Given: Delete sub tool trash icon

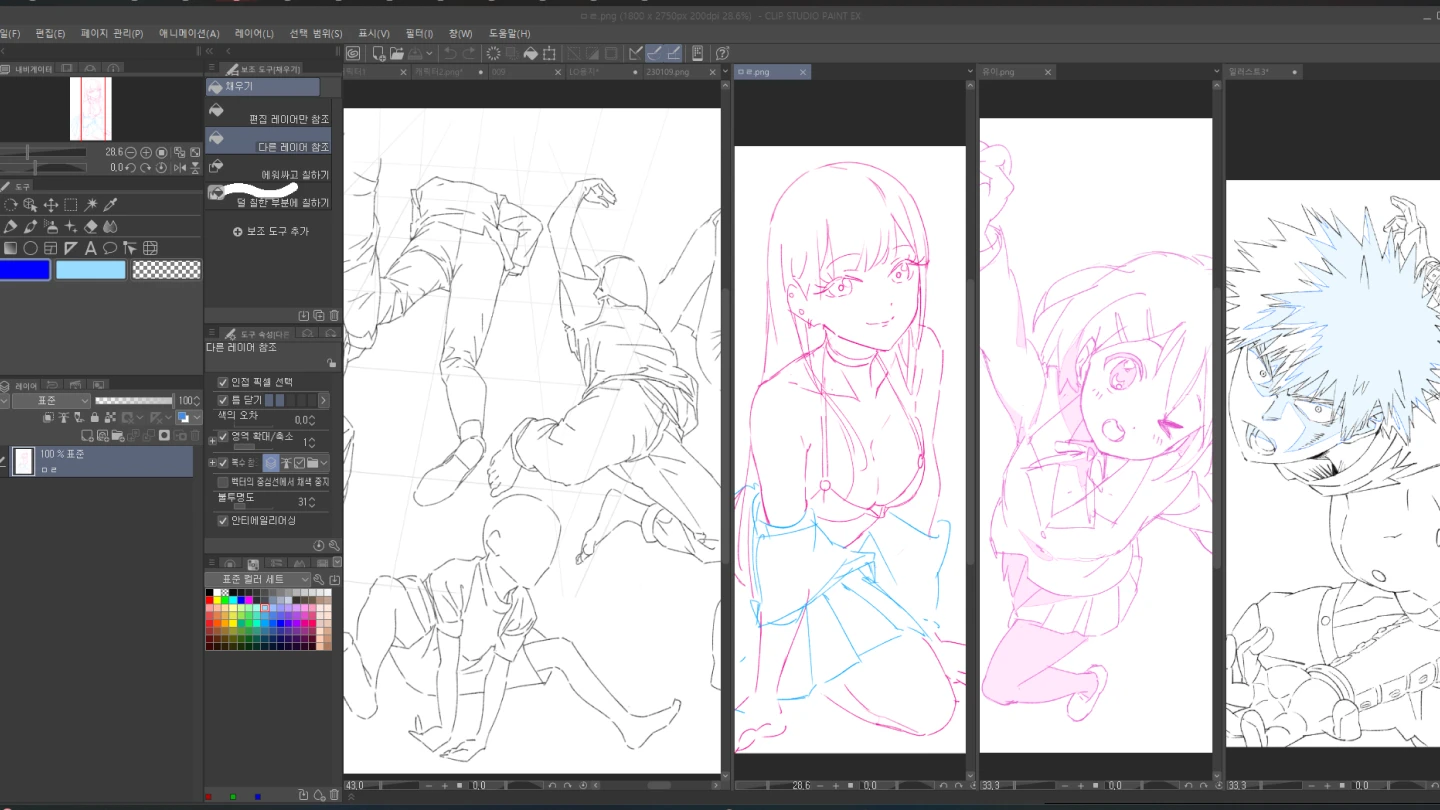Looking at the screenshot, I should click(334, 315).
